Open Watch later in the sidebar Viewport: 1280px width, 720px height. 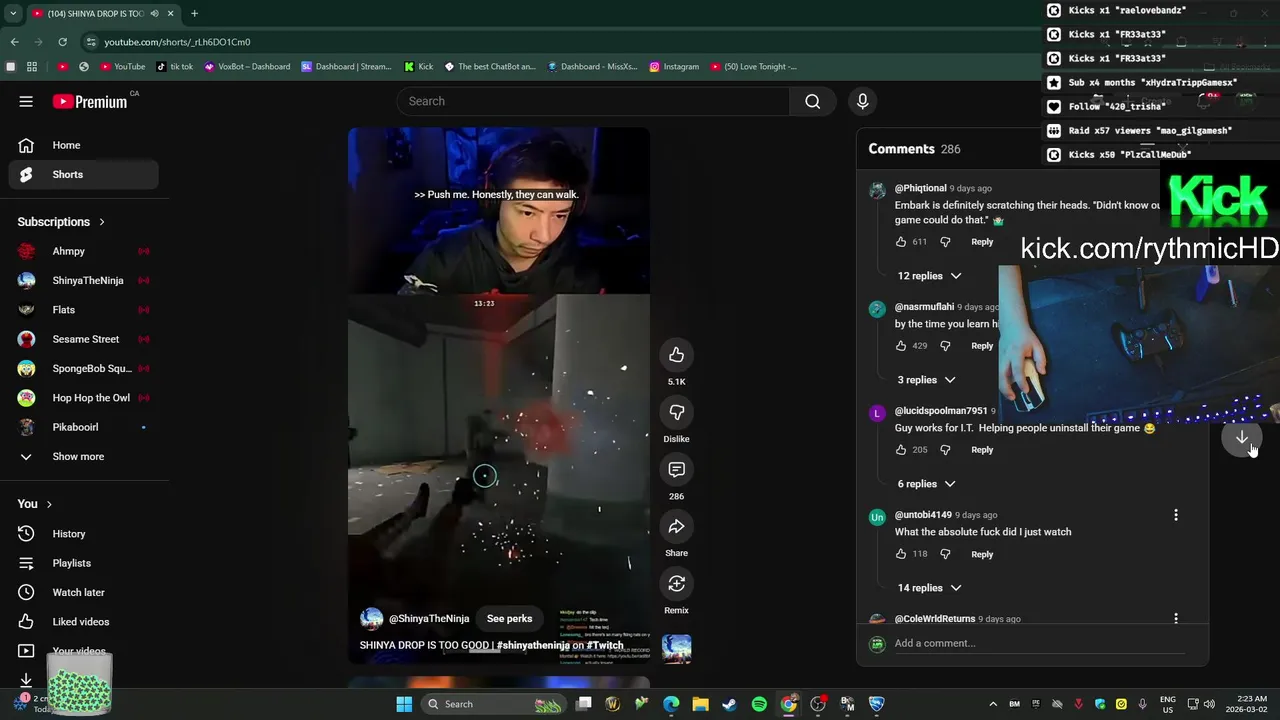[84, 592]
